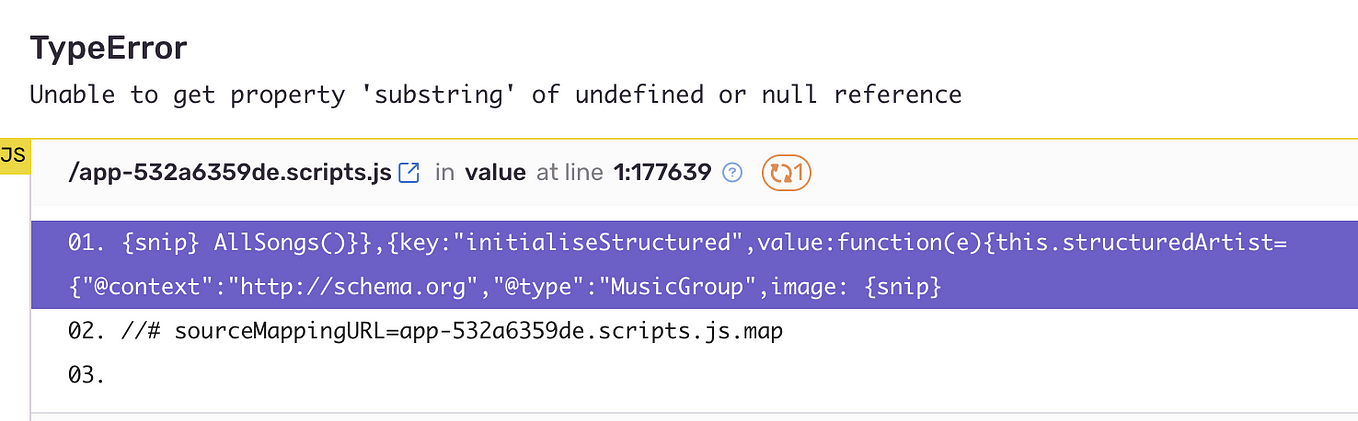The width and height of the screenshot is (1358, 421).
Task: Click the empty code line 03
Action: [694, 376]
